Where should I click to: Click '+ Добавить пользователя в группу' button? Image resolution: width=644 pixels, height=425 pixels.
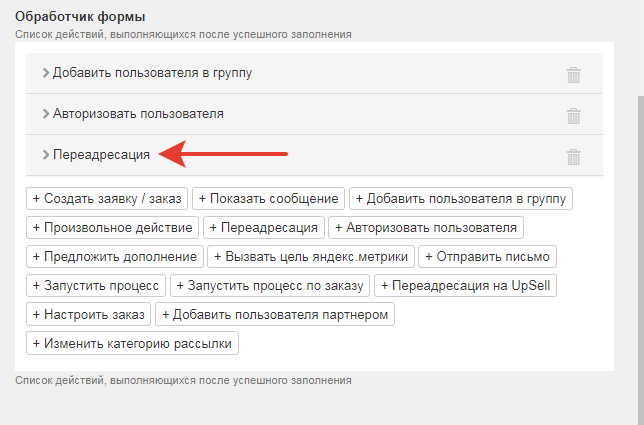pos(461,199)
